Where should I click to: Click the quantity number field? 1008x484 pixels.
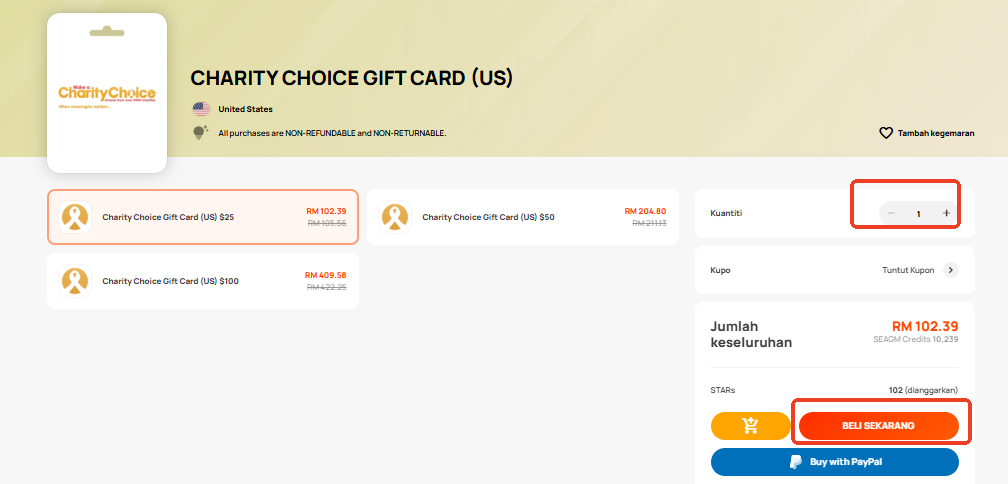point(919,213)
